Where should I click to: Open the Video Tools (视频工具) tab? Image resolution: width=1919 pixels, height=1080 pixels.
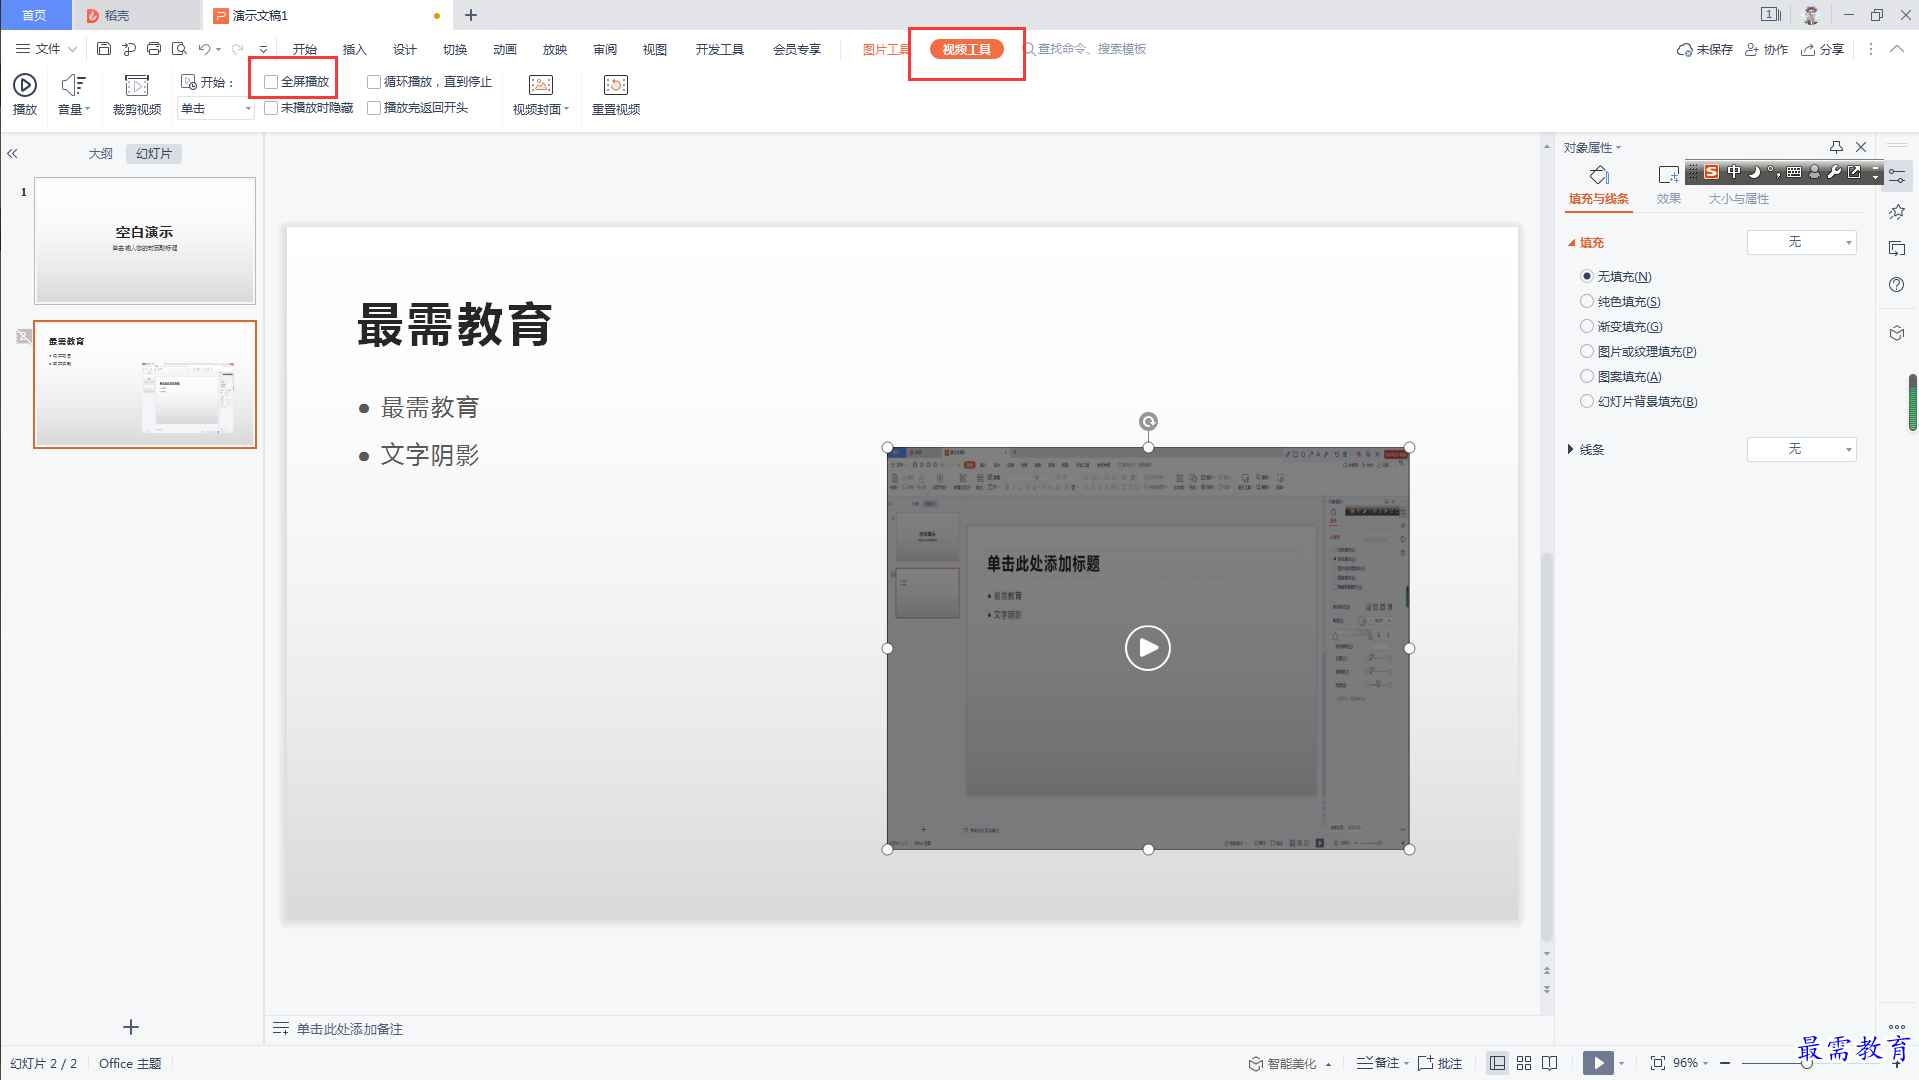point(966,49)
